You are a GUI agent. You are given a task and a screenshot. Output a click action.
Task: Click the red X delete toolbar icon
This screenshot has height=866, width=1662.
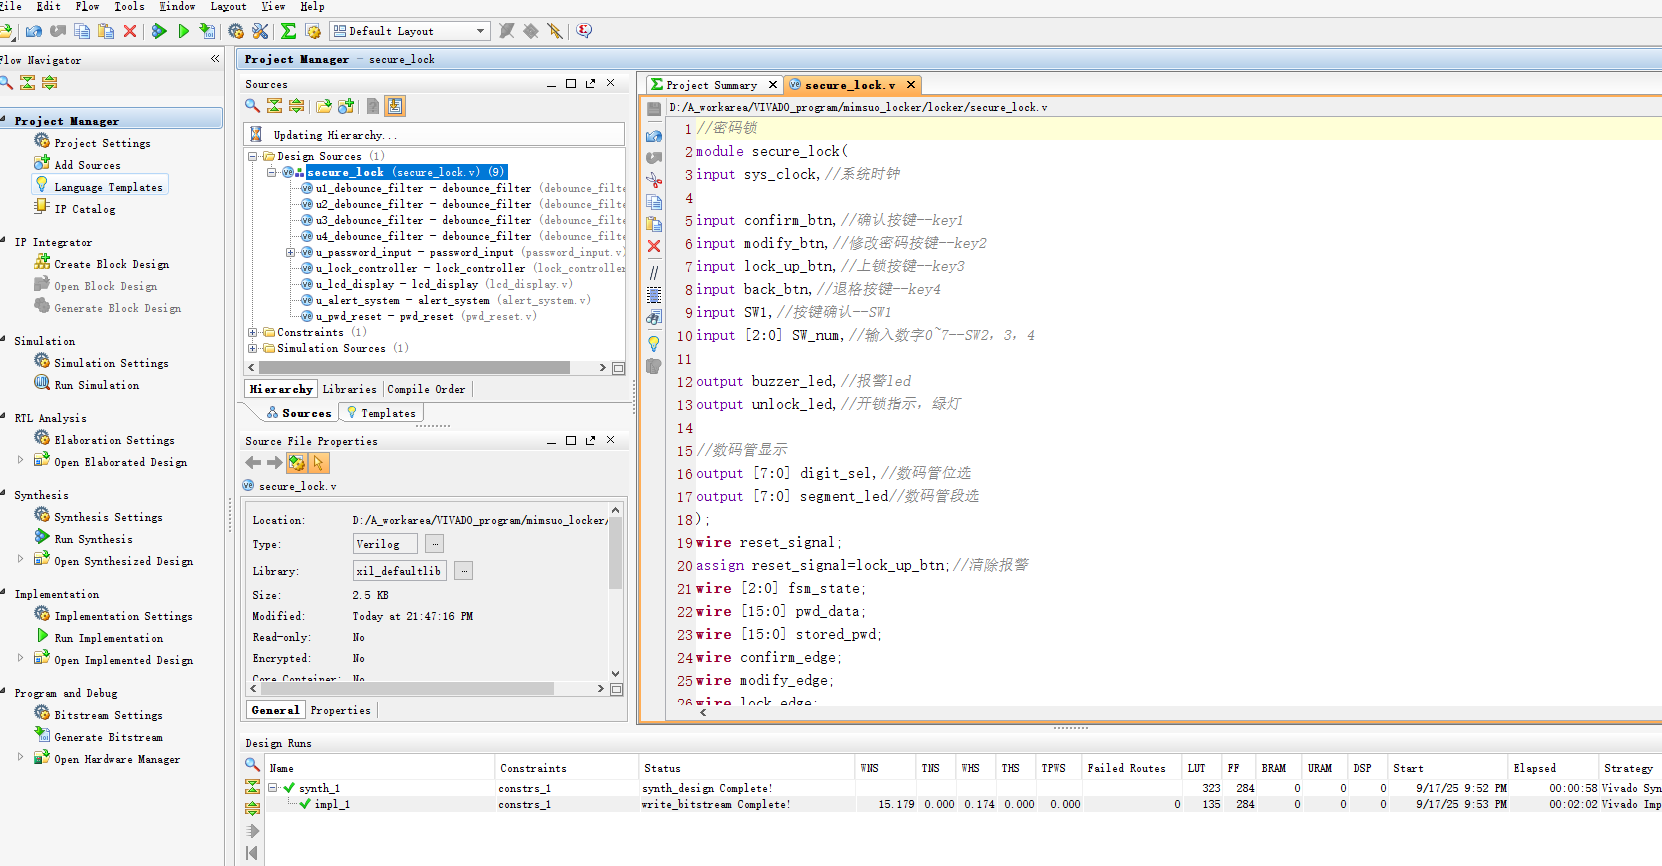(130, 31)
